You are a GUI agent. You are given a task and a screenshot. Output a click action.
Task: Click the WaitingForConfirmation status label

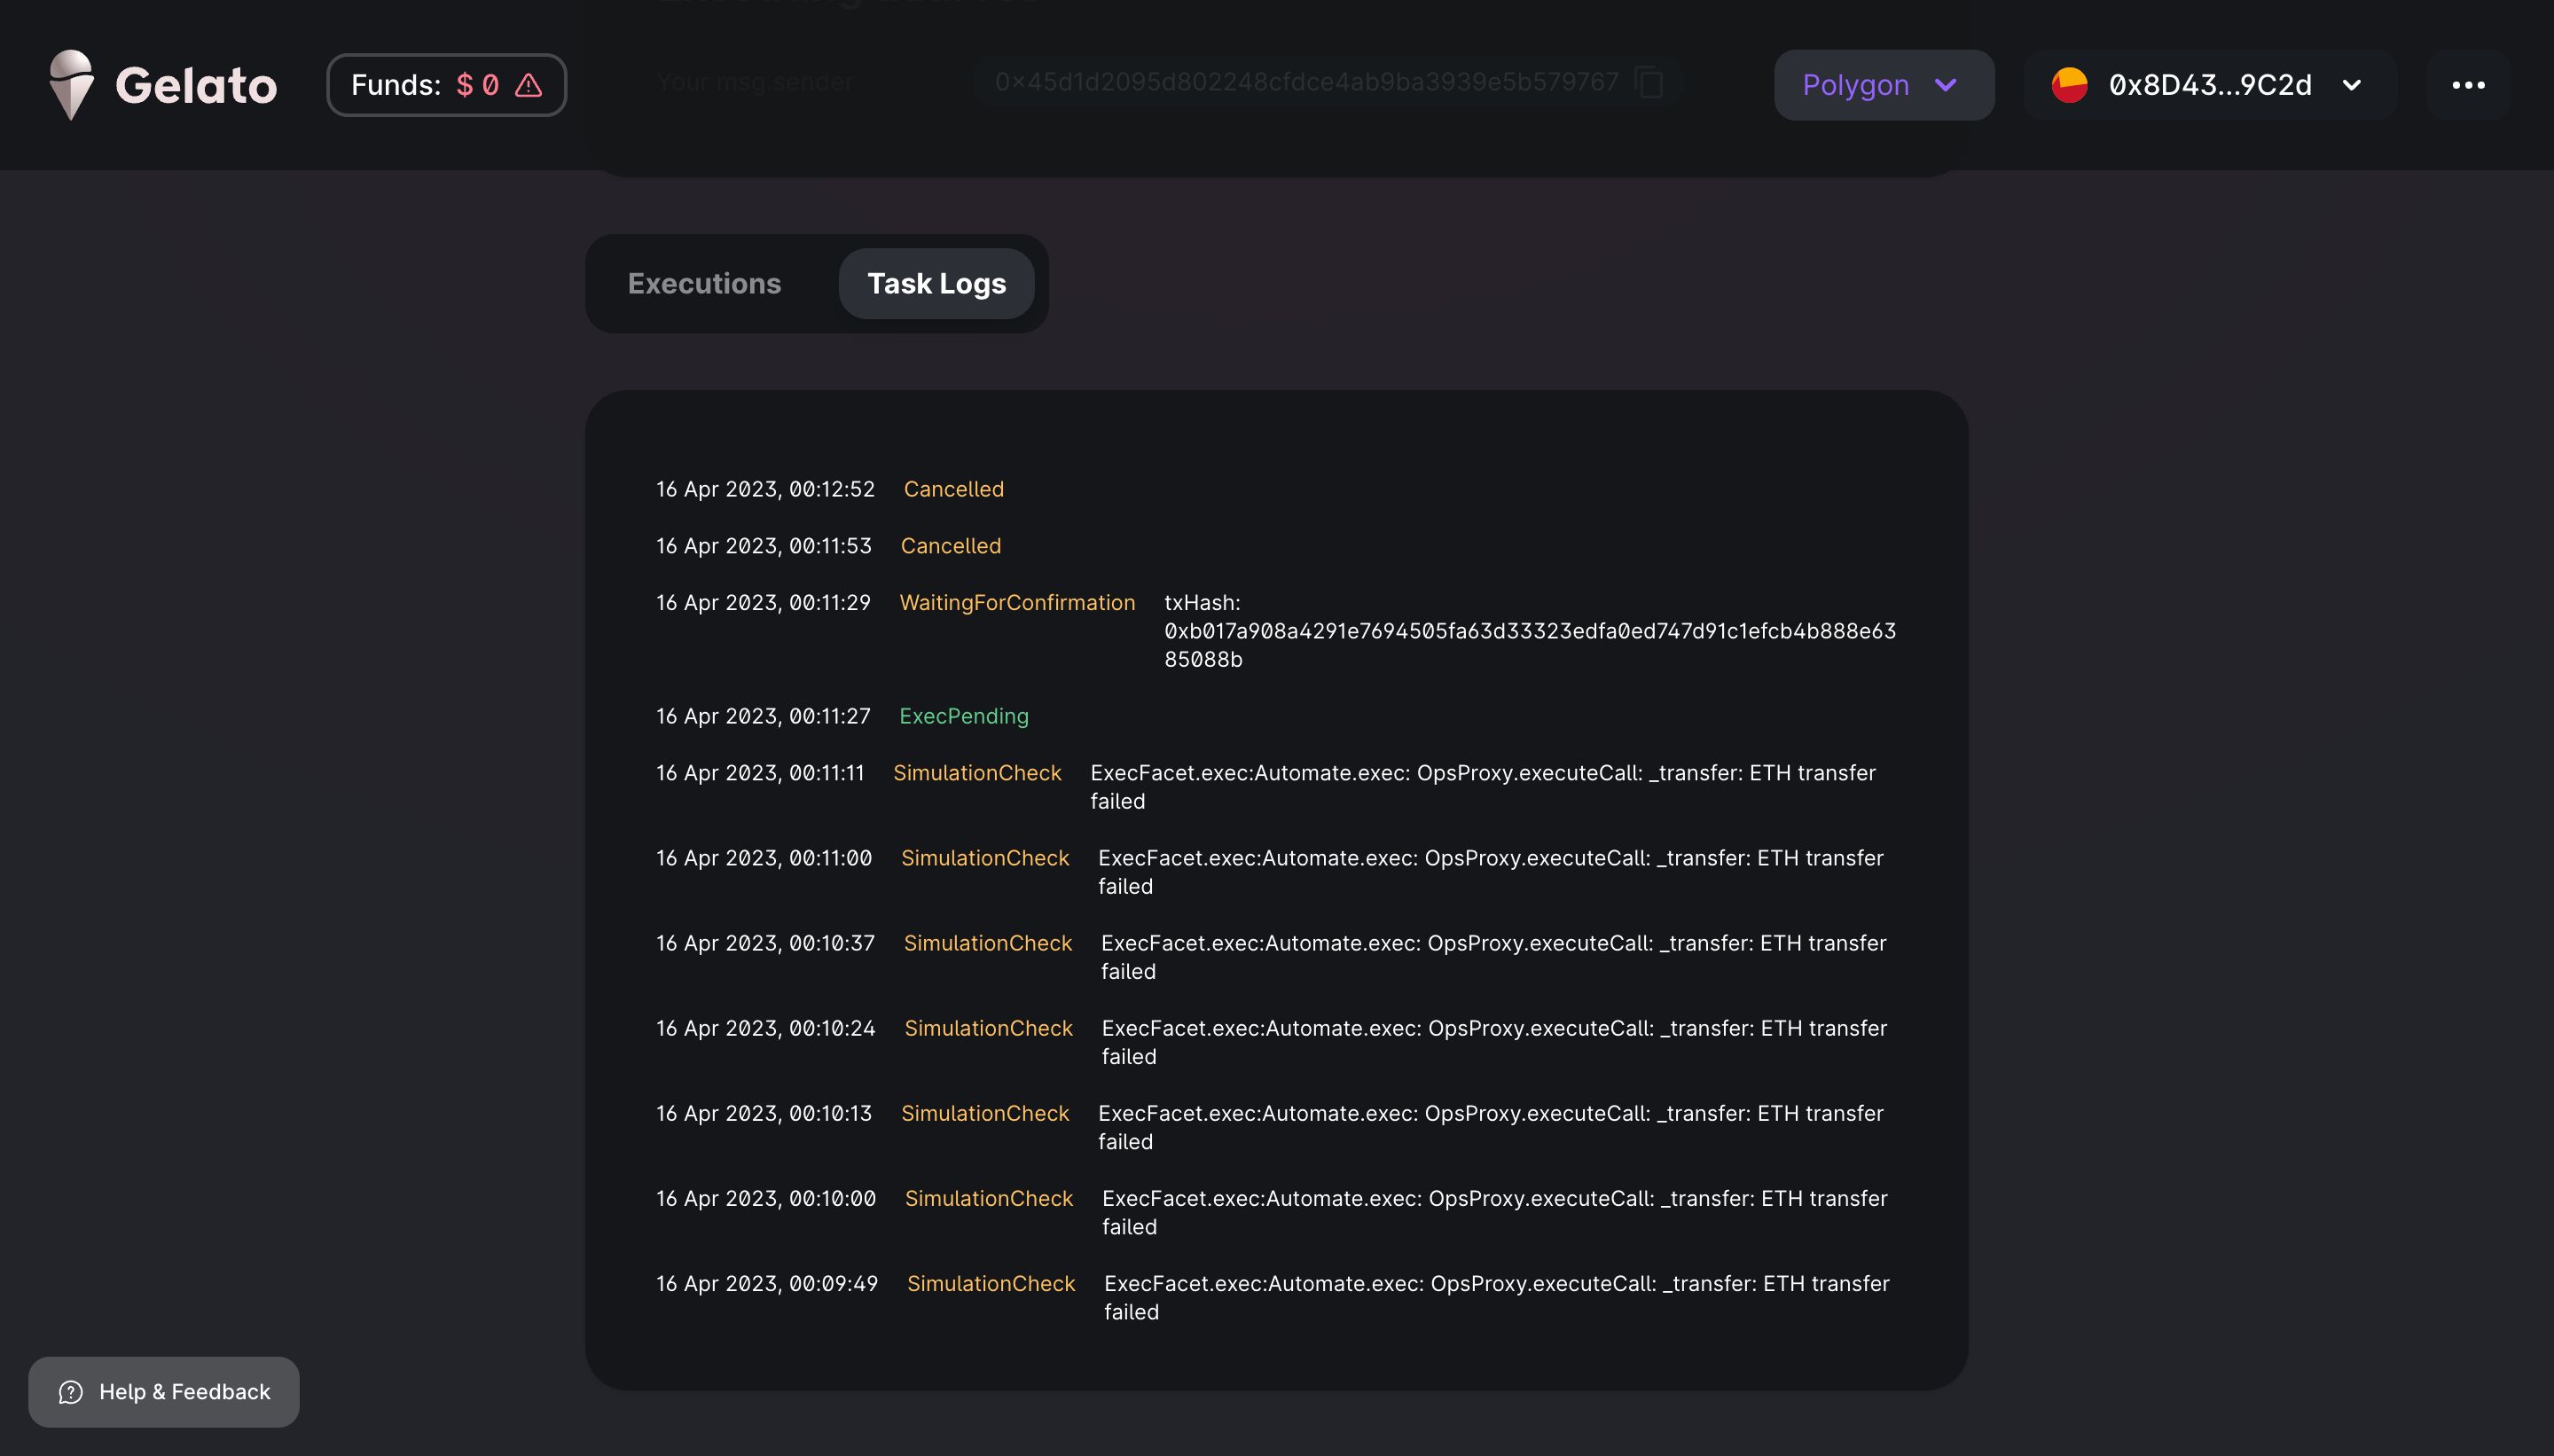click(1017, 603)
